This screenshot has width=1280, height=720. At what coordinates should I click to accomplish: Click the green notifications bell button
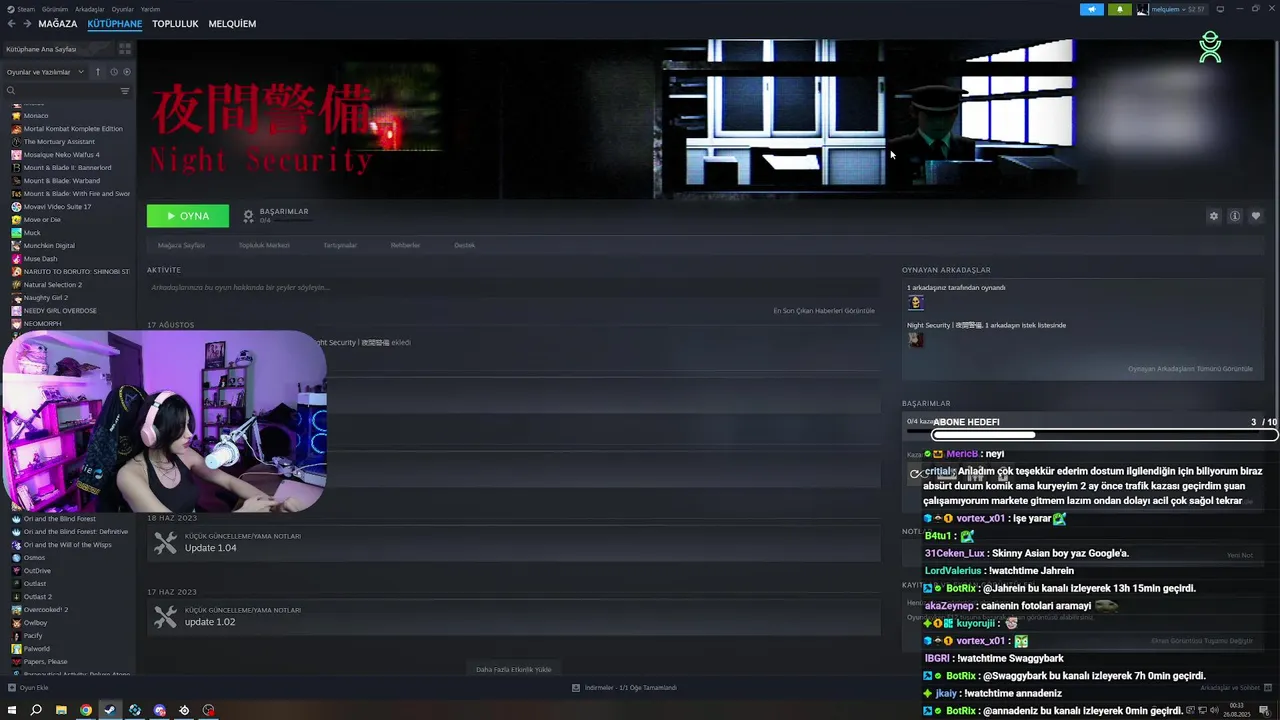[x=1120, y=9]
